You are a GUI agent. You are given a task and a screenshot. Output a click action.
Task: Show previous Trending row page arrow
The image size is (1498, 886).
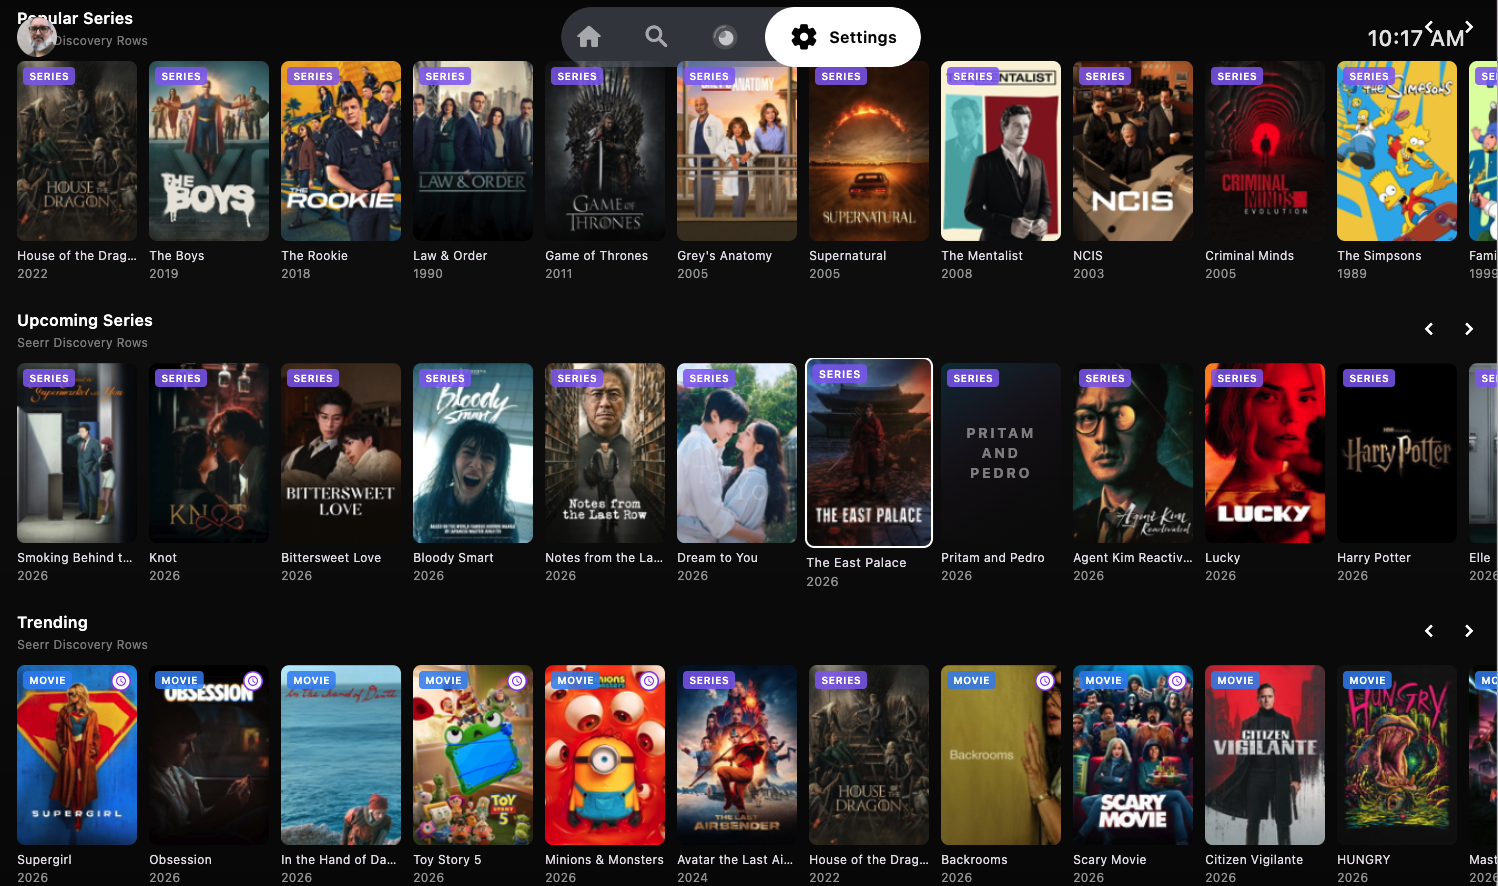[1429, 631]
